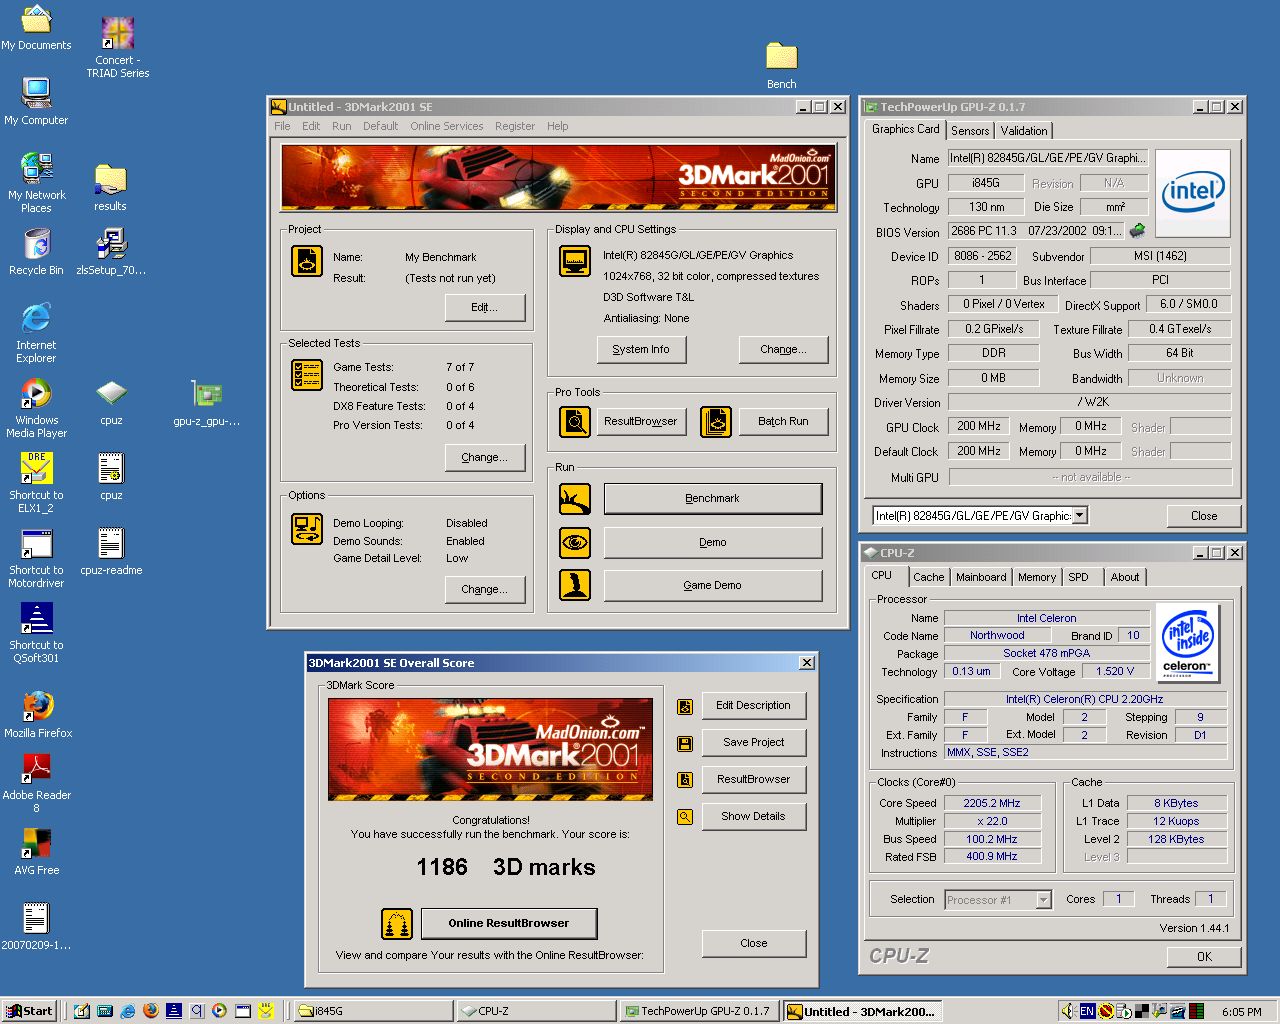Image resolution: width=1280 pixels, height=1024 pixels.
Task: Click the Game Demo button
Action: tap(713, 585)
